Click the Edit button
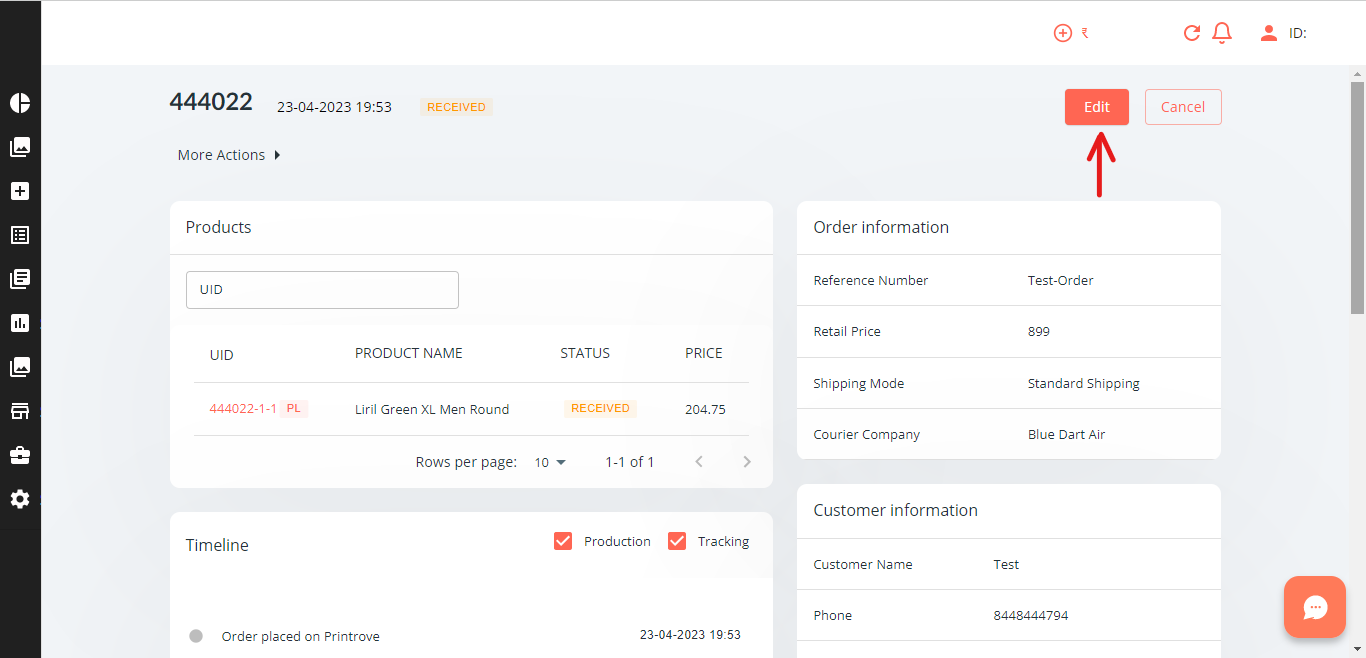The height and width of the screenshot is (658, 1366). click(x=1097, y=107)
